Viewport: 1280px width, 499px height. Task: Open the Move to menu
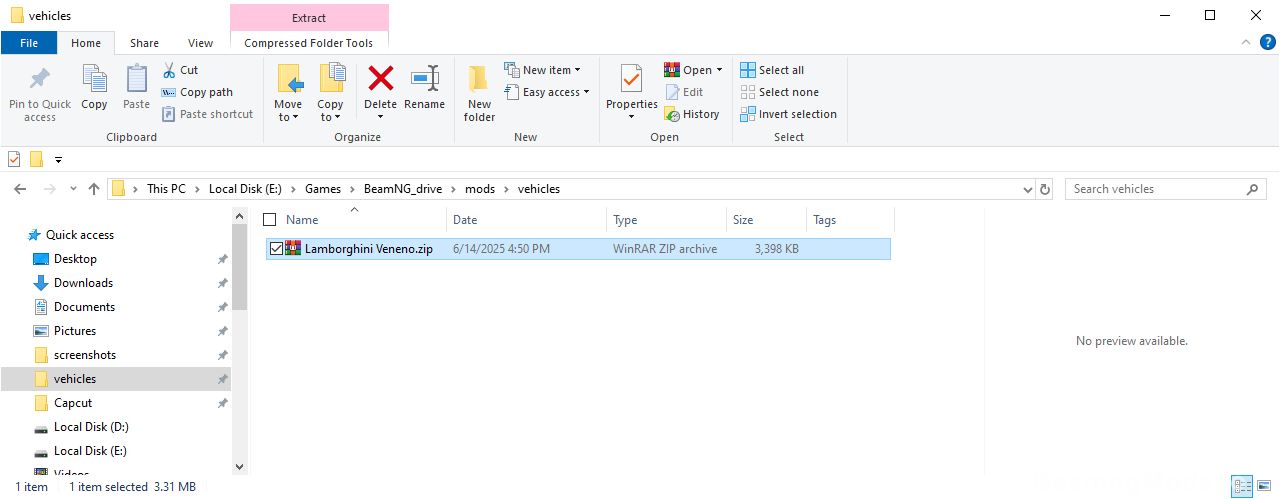pyautogui.click(x=288, y=93)
